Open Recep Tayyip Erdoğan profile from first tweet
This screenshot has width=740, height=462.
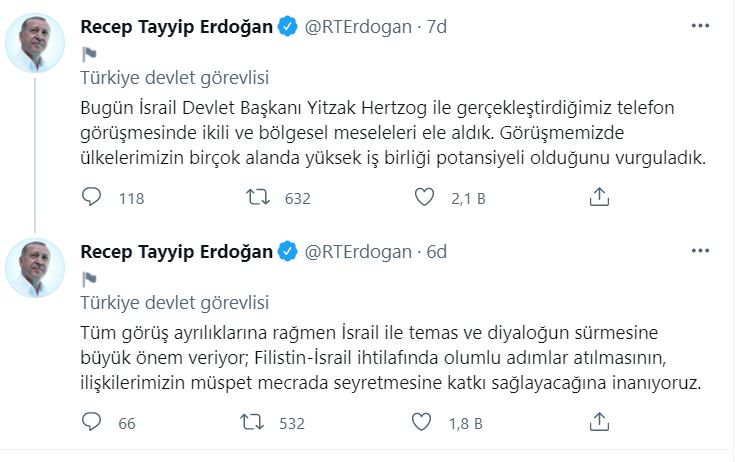(175, 27)
